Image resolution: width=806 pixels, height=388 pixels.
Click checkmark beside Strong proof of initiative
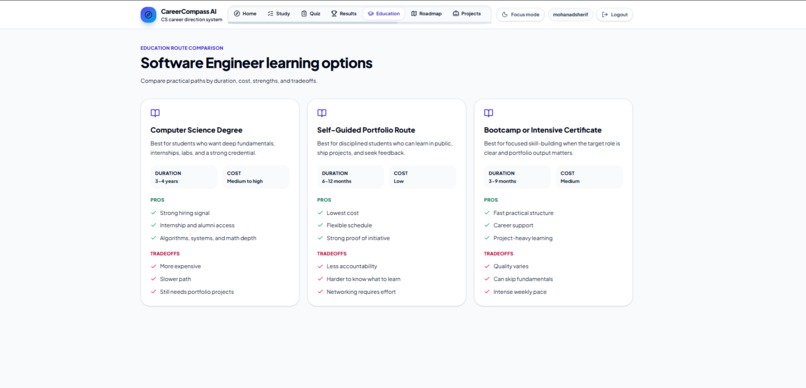(320, 238)
